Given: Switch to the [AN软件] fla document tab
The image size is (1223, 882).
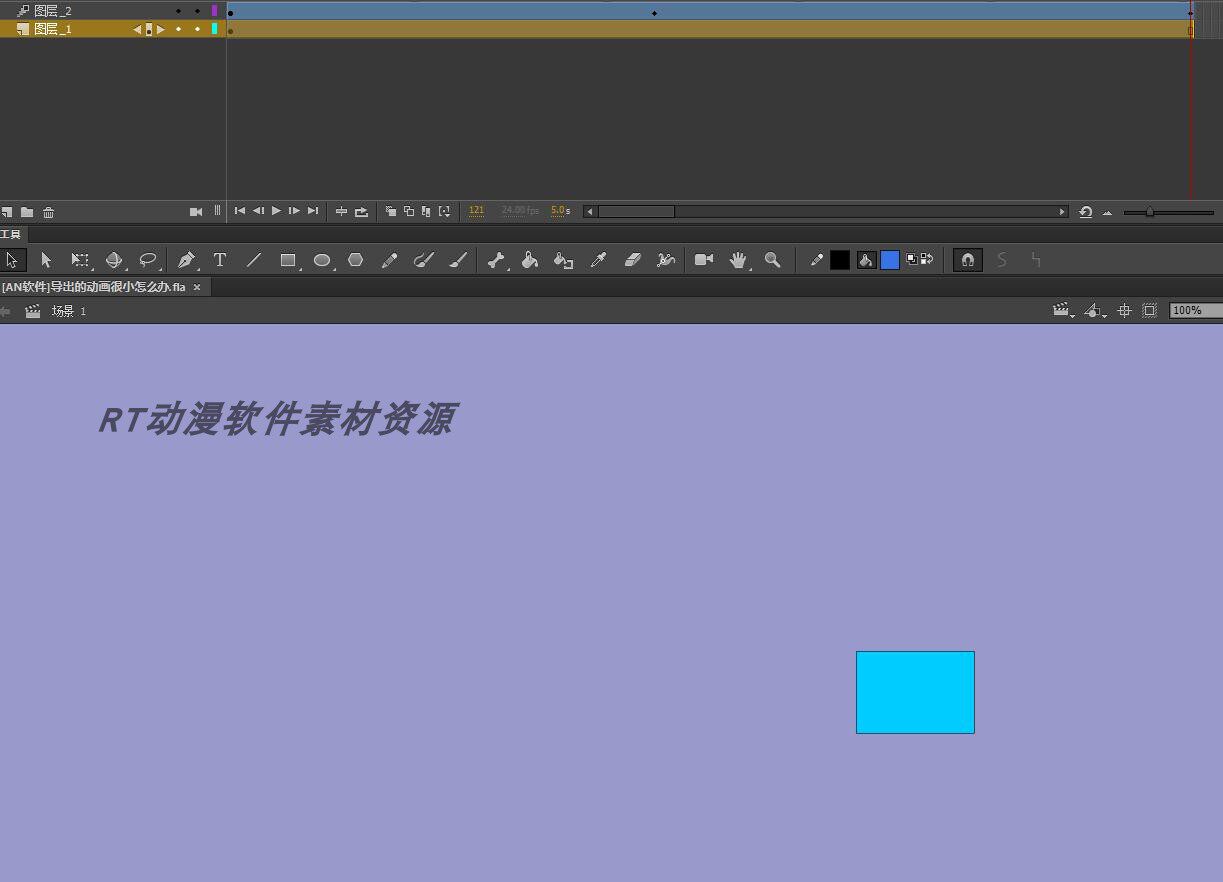Looking at the screenshot, I should coord(94,287).
